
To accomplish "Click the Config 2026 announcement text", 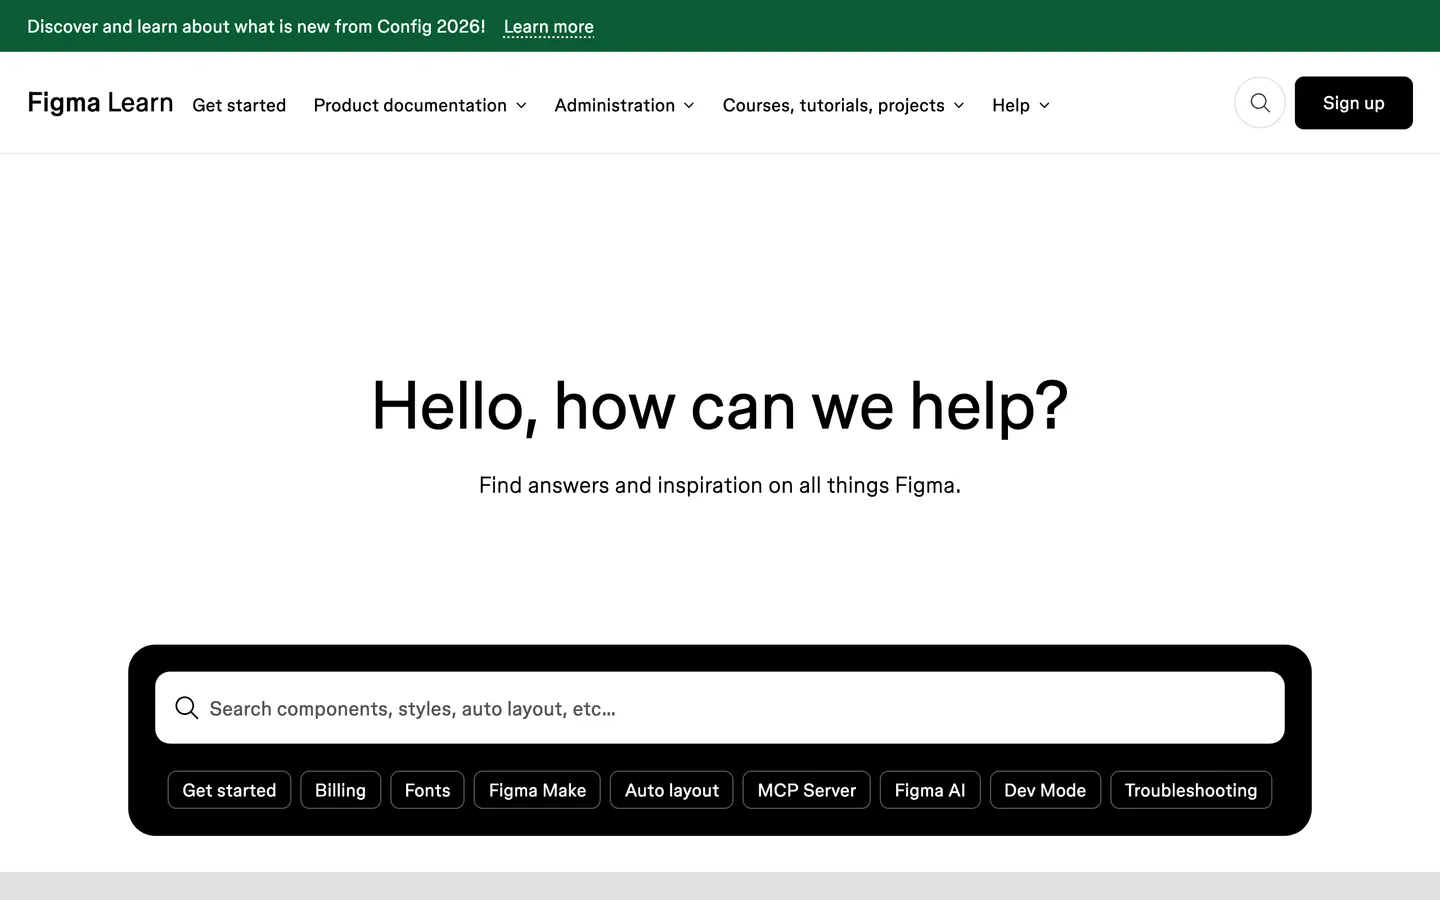I will click(x=256, y=27).
